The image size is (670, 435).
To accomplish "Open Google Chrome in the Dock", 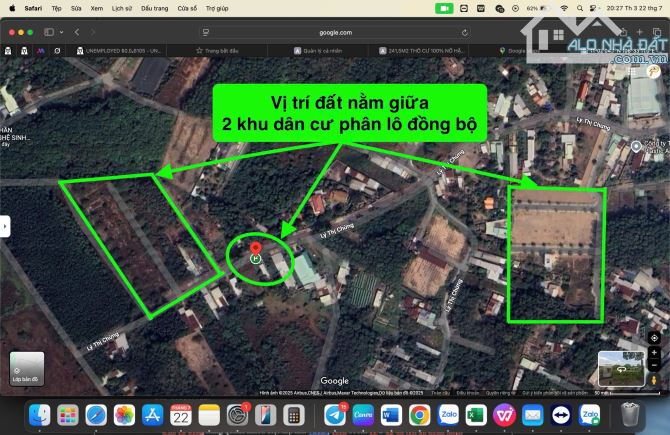I will pyautogui.click(x=419, y=414).
